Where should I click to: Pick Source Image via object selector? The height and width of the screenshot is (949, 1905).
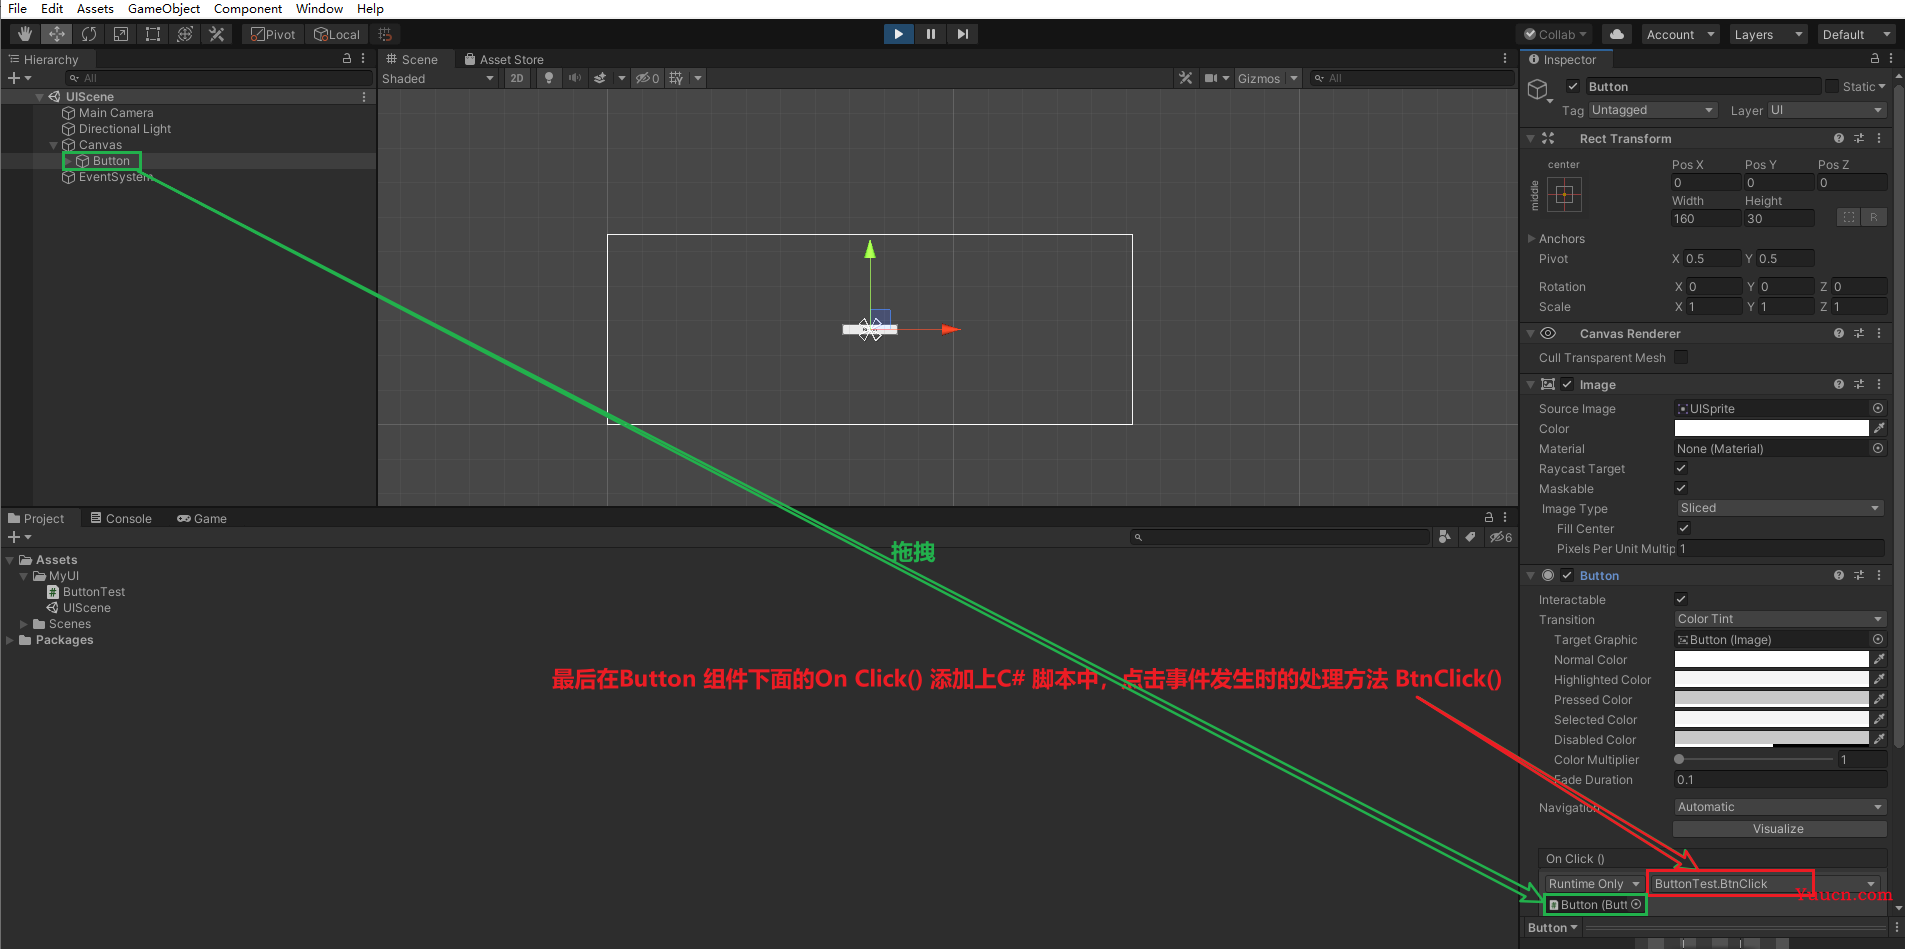pyautogui.click(x=1878, y=408)
